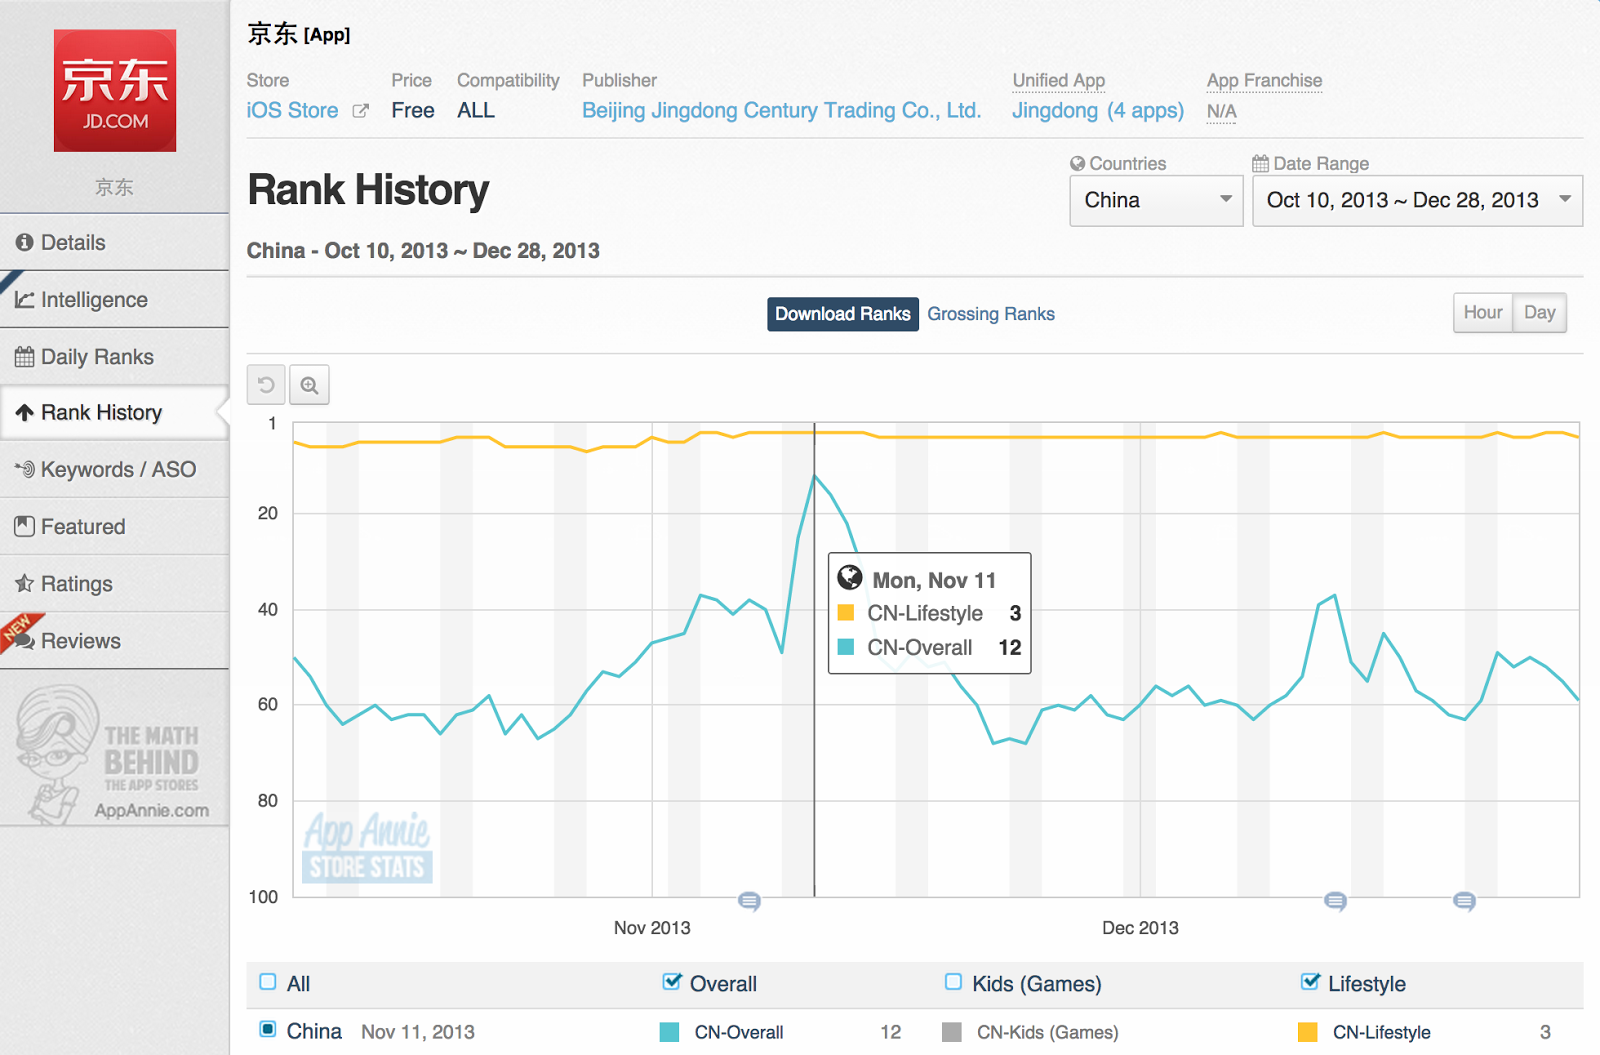Screen dimensions: 1600x1055
Task: Switch chart granularity to Day
Action: click(1539, 312)
